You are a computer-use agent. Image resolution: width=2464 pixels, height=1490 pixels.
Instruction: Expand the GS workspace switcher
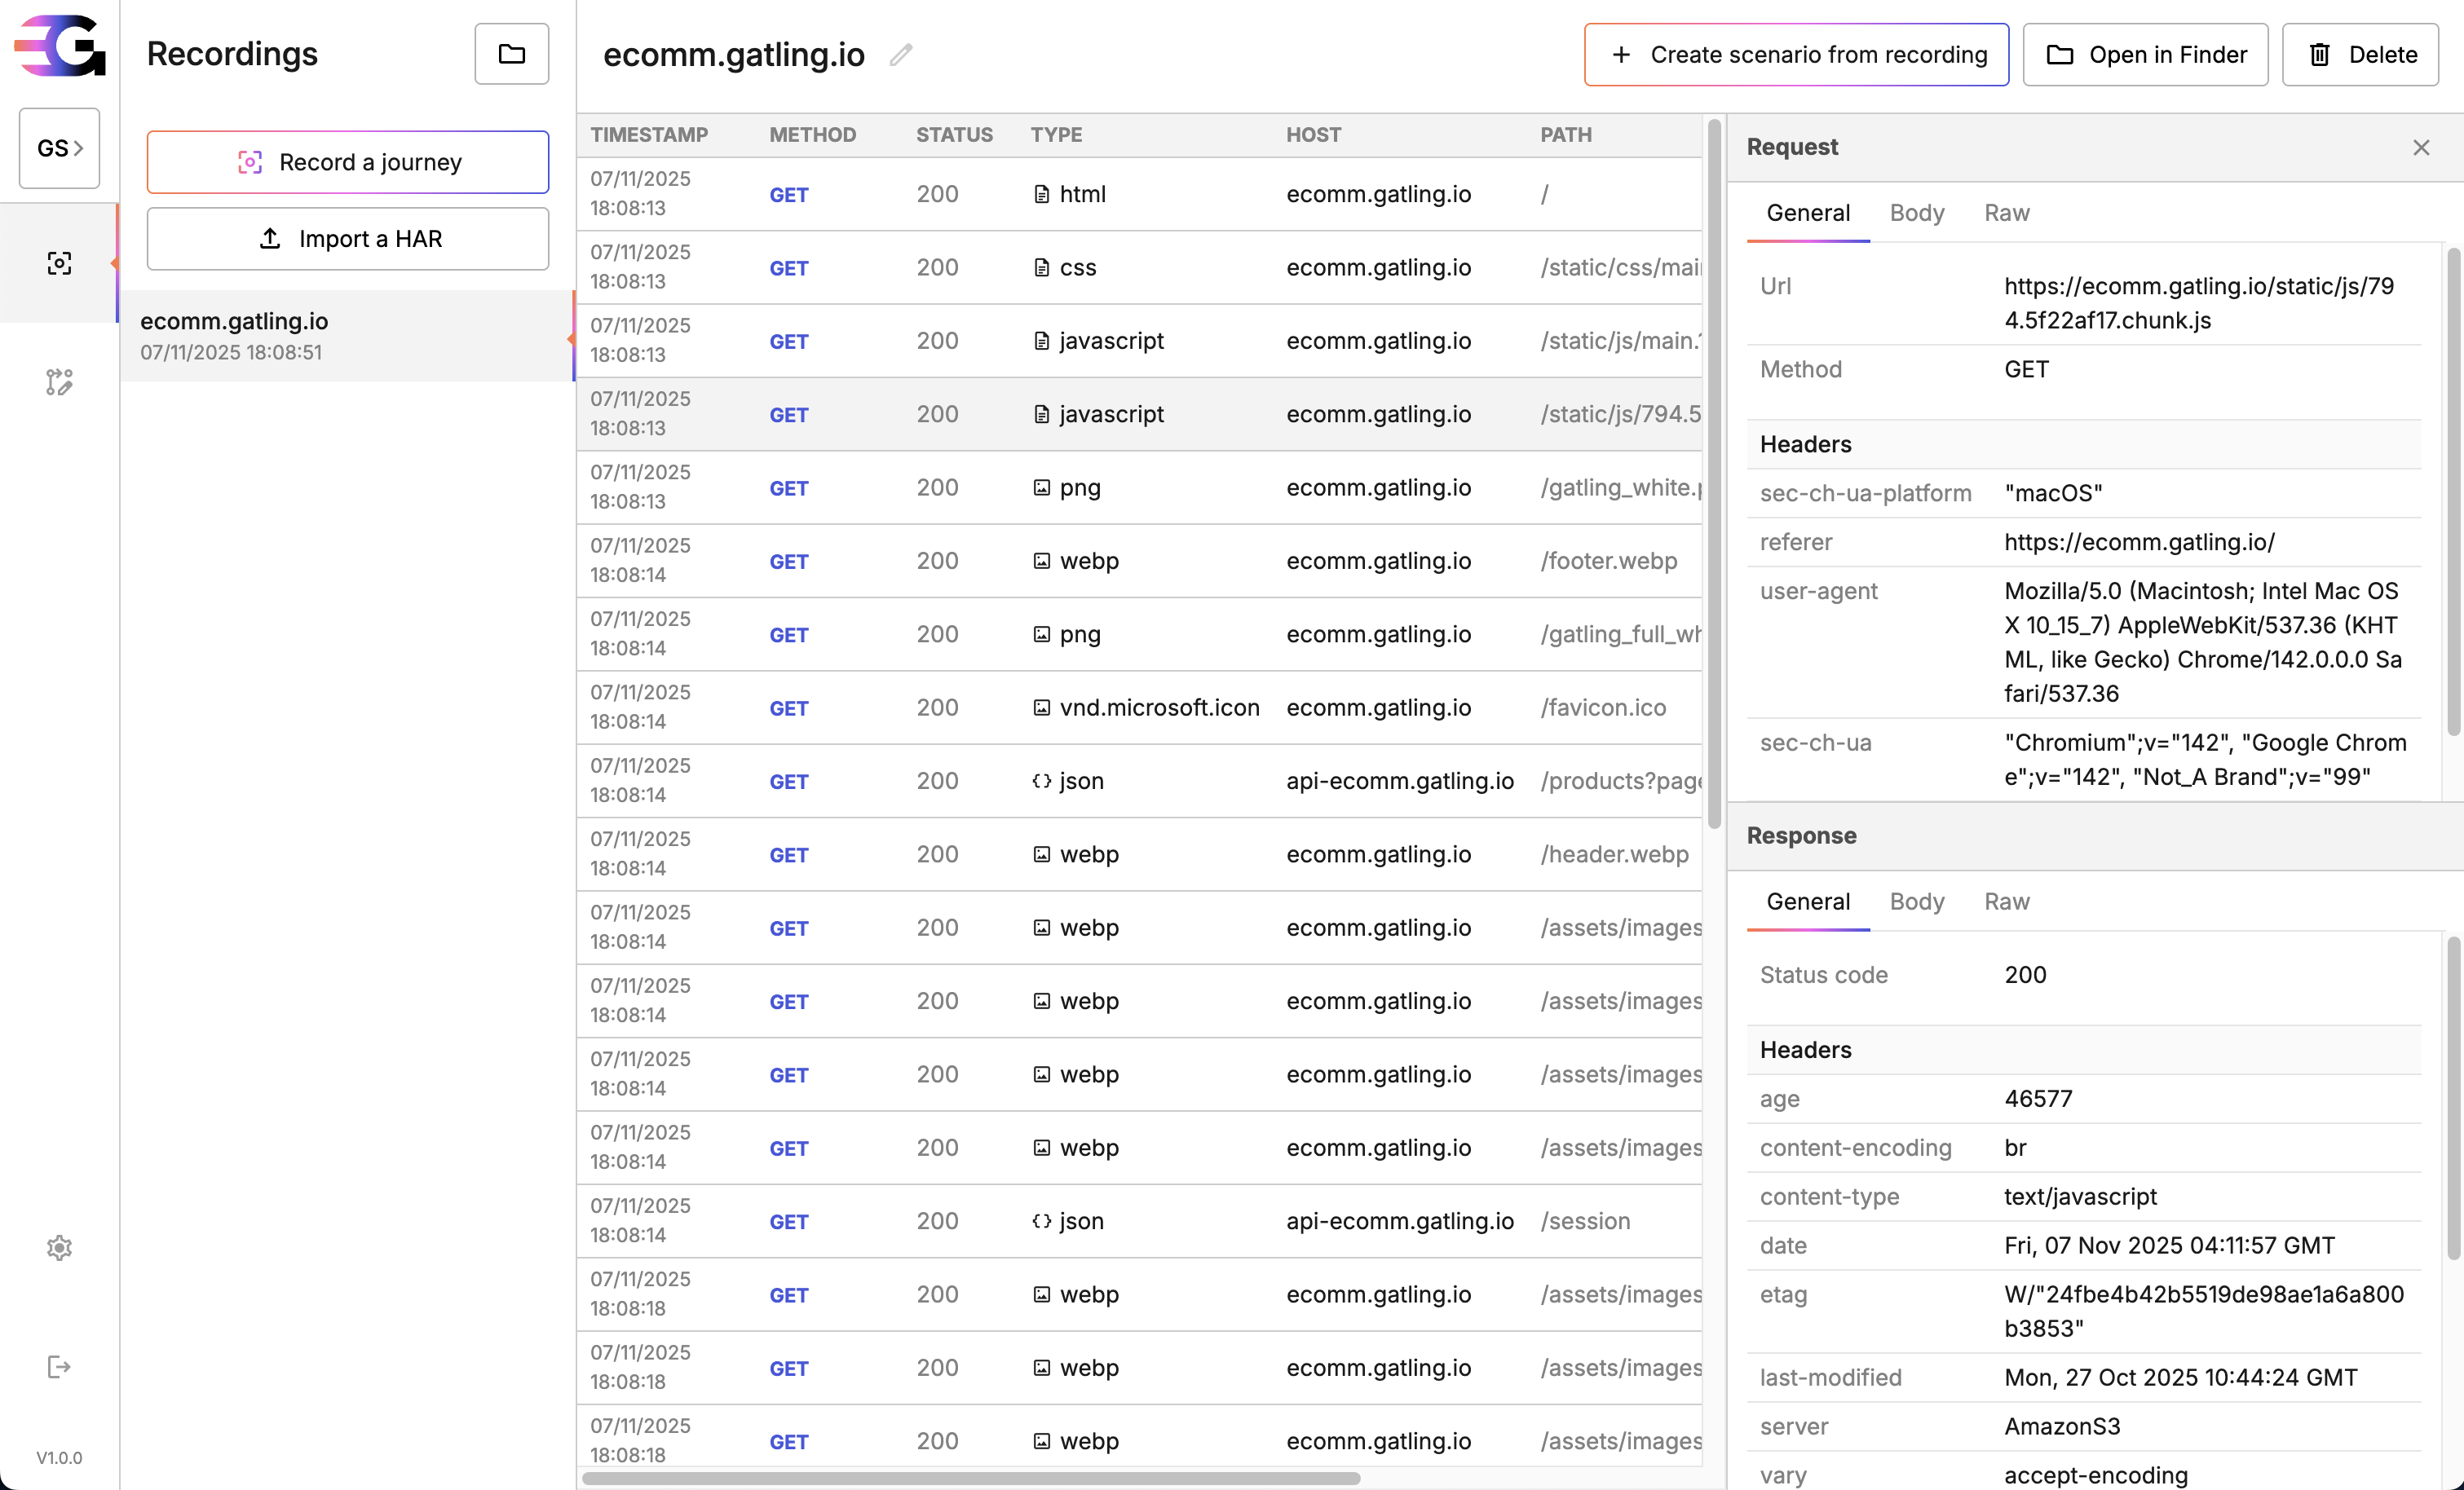pyautogui.click(x=59, y=148)
